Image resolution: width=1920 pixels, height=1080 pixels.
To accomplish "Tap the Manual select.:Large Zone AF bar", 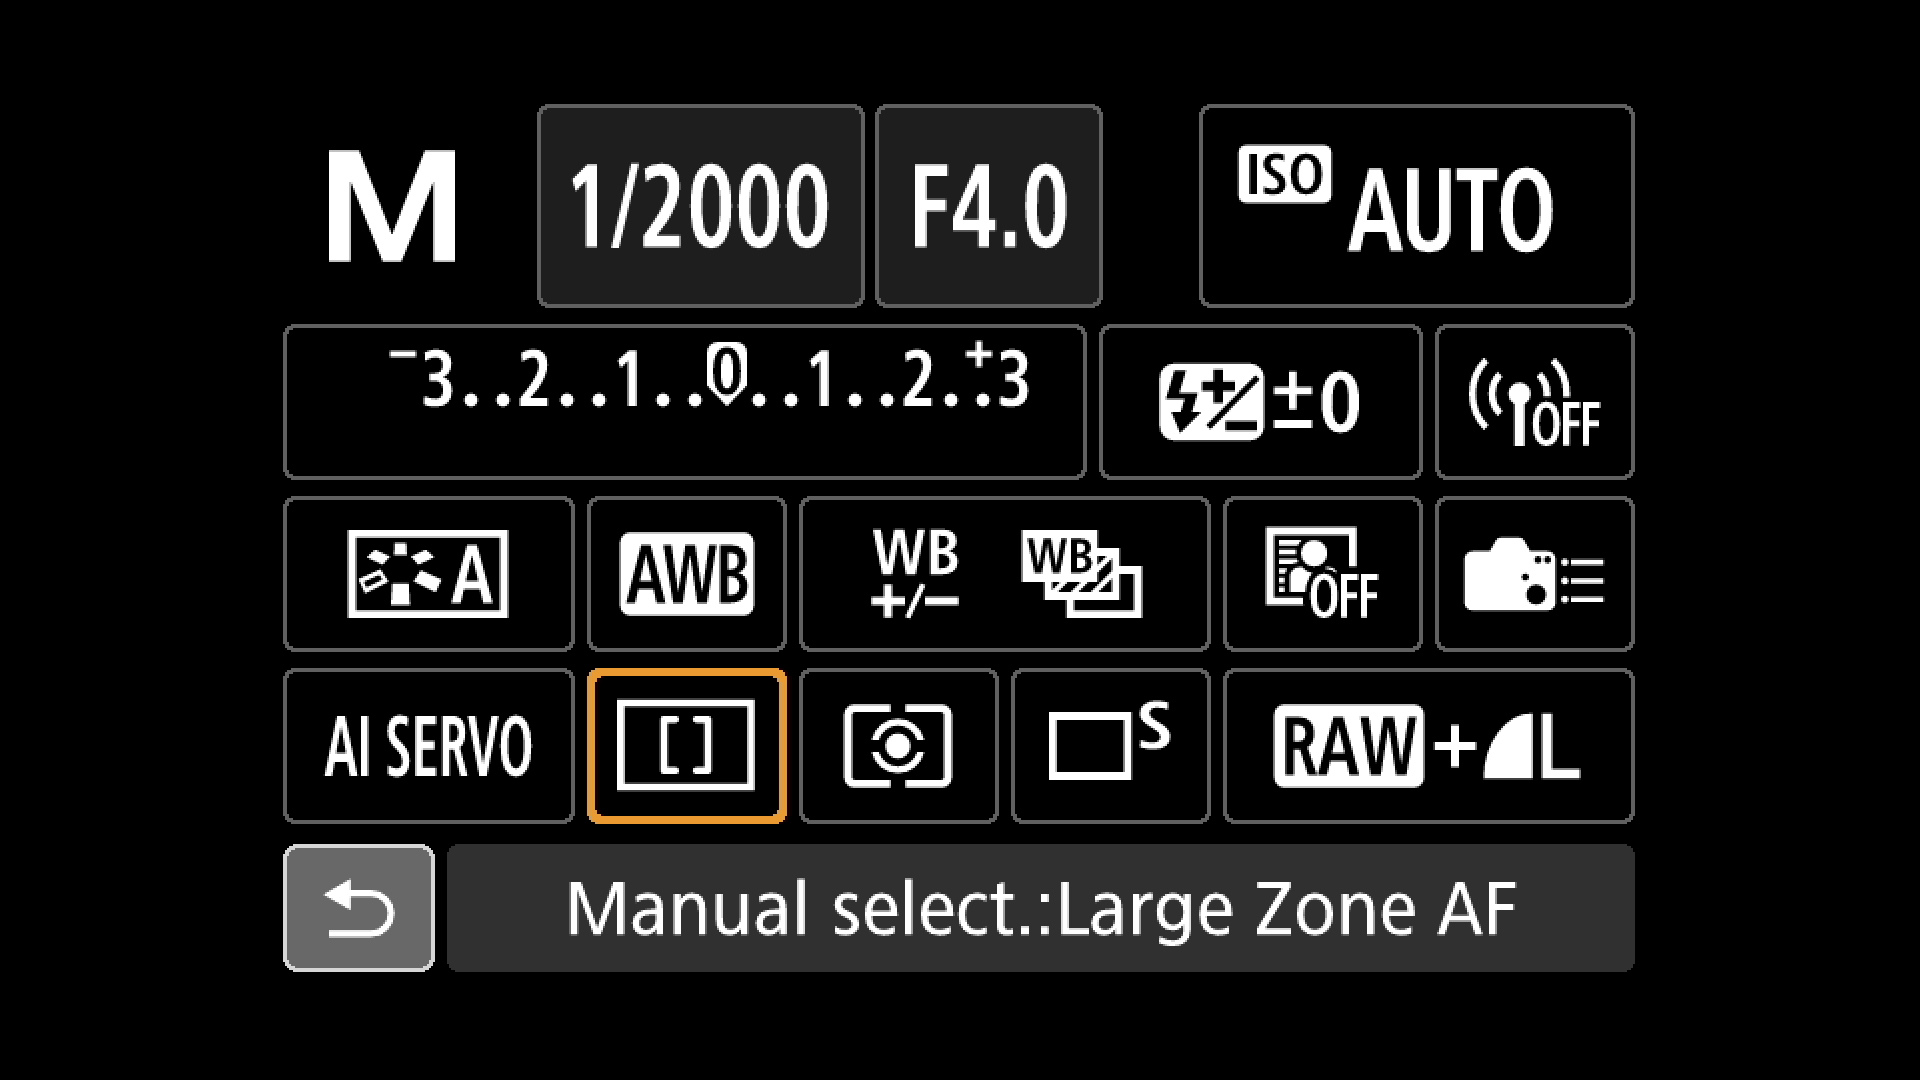I will pyautogui.click(x=1041, y=908).
